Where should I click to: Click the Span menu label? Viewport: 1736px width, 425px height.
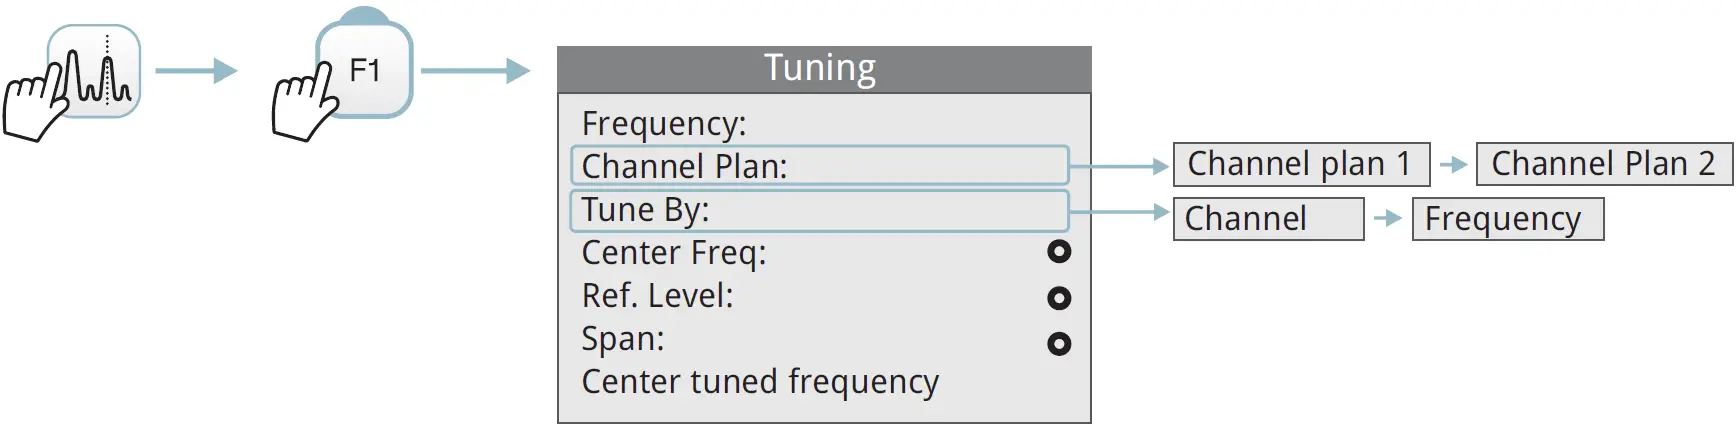click(623, 339)
